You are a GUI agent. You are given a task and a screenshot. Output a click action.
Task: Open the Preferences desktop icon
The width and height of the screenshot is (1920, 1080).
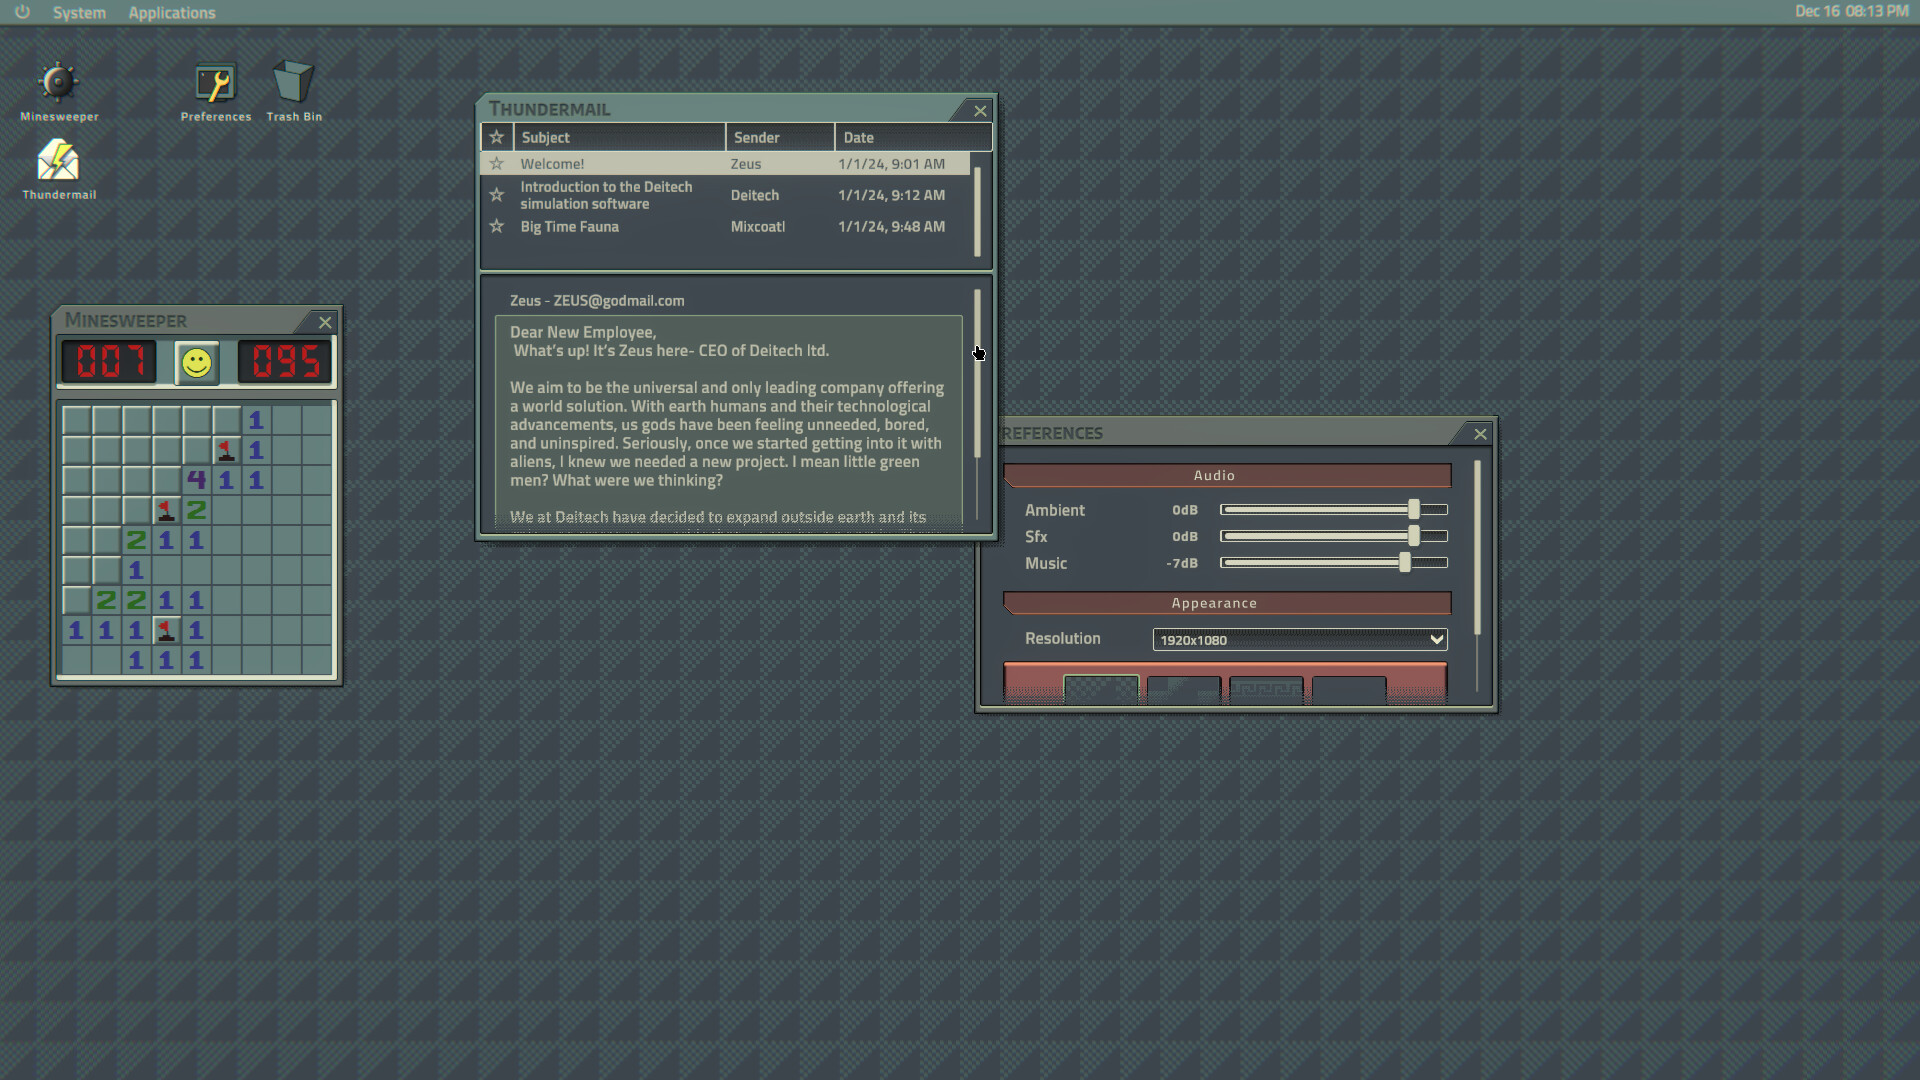215,84
